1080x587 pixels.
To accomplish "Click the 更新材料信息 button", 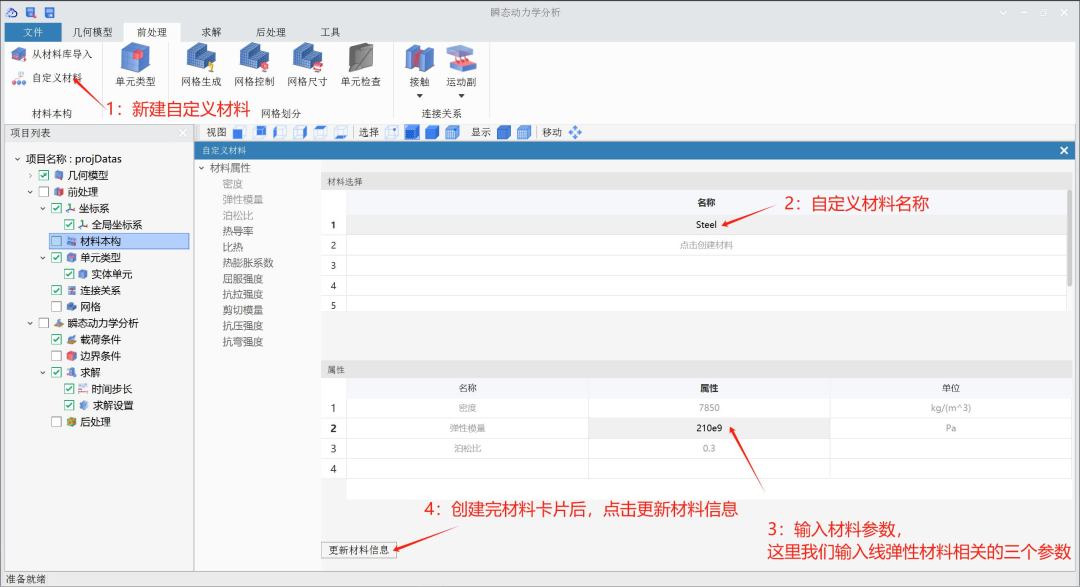I will coord(359,550).
